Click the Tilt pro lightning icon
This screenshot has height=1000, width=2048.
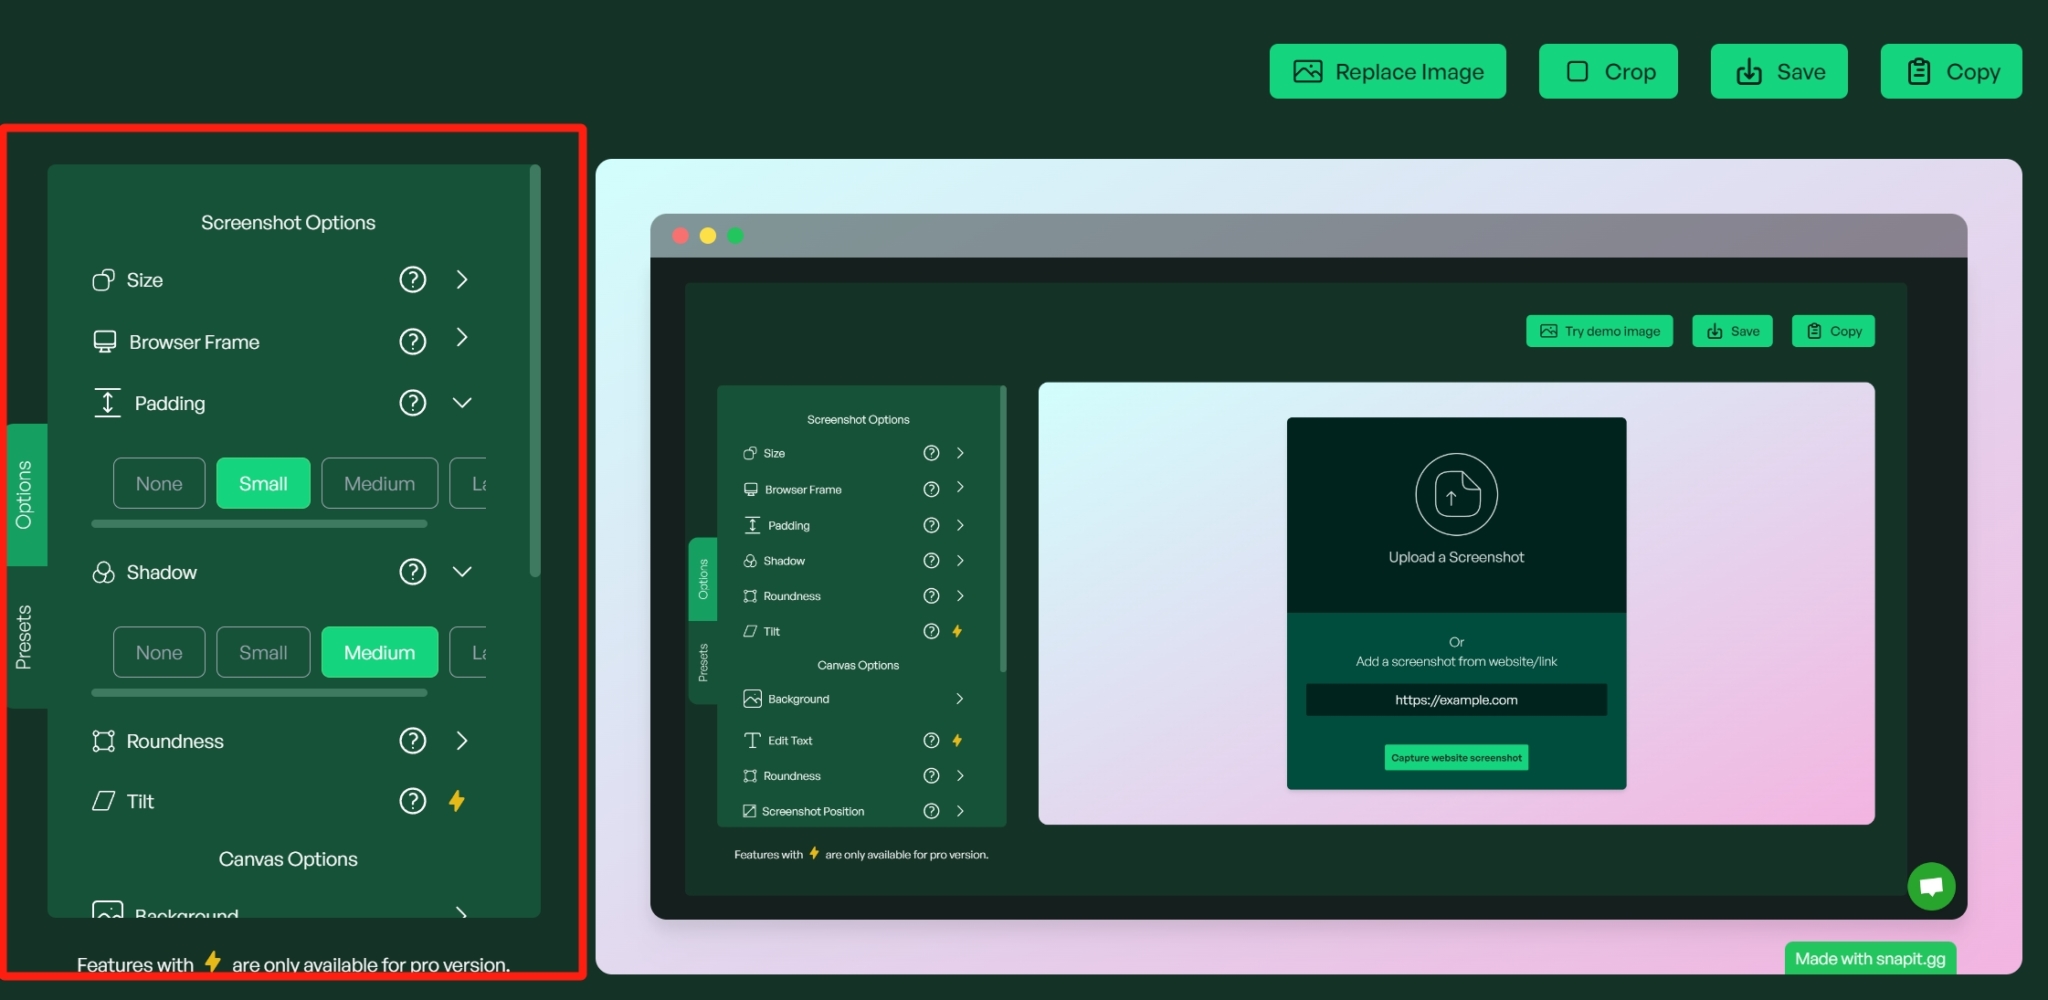click(458, 800)
